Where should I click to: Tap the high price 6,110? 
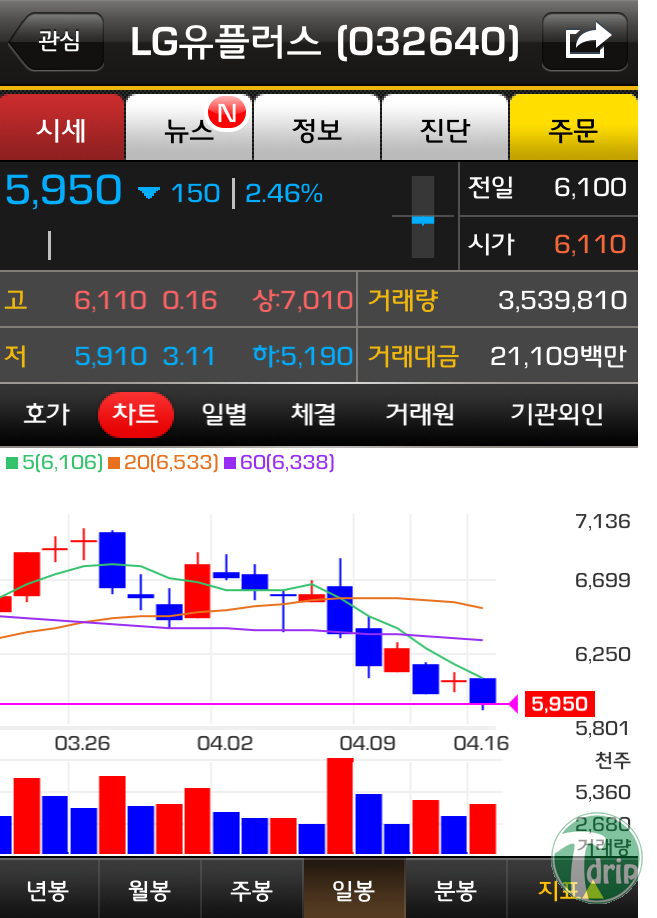pos(111,300)
